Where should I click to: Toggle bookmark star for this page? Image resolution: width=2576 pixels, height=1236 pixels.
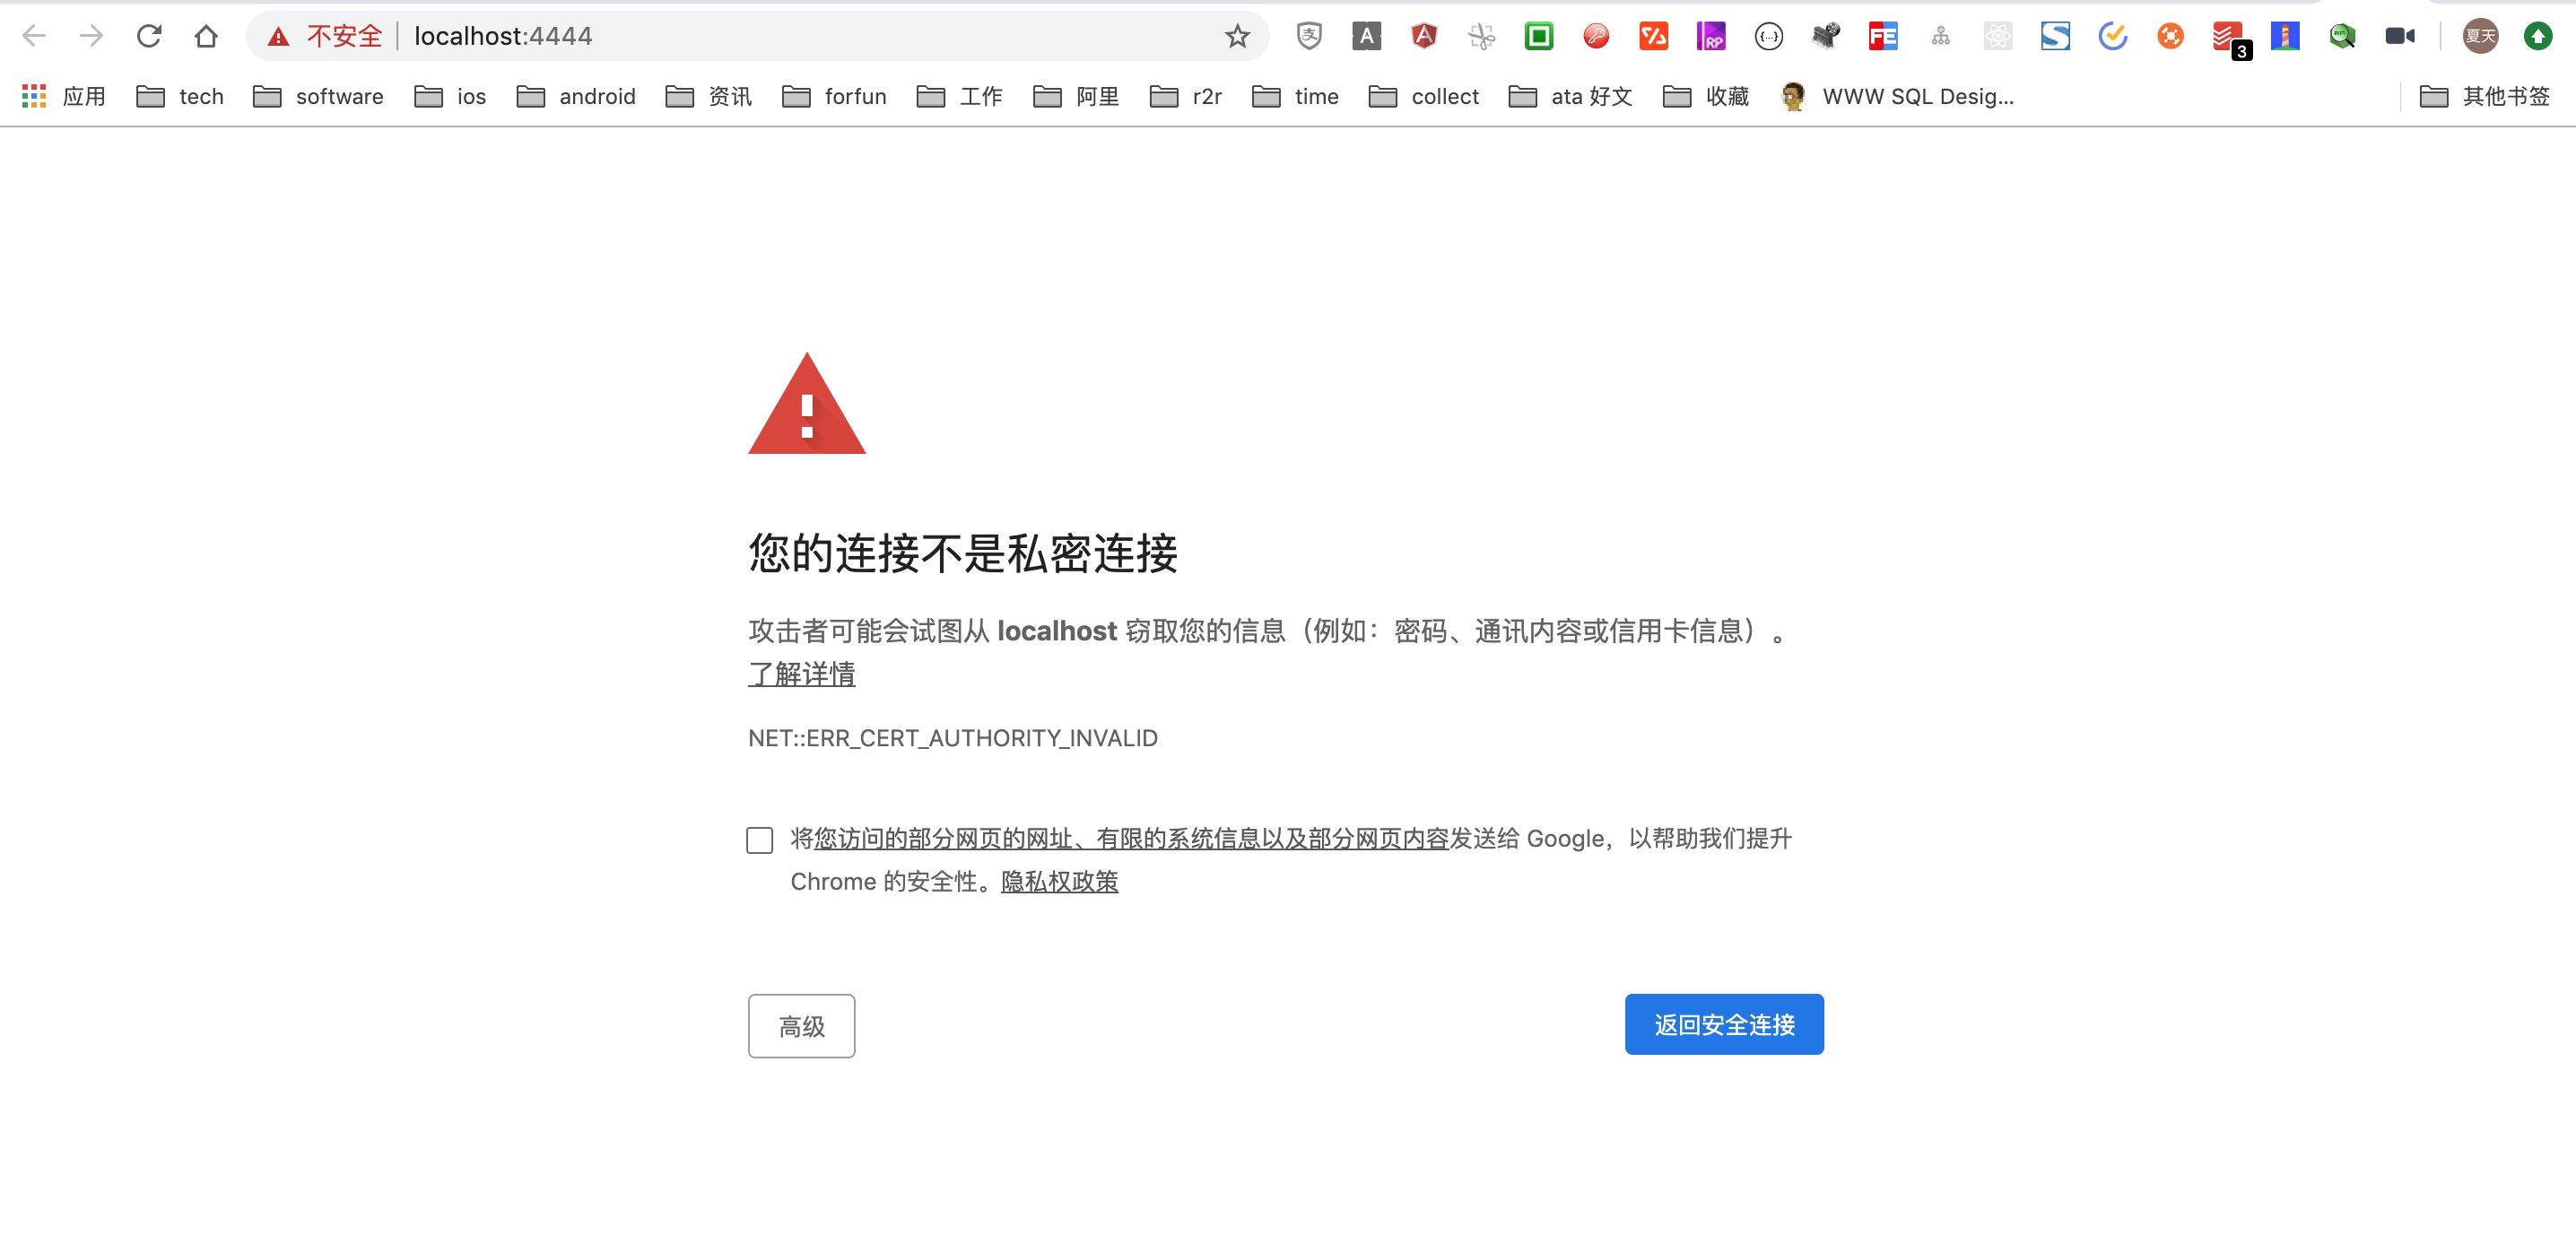coord(1238,36)
